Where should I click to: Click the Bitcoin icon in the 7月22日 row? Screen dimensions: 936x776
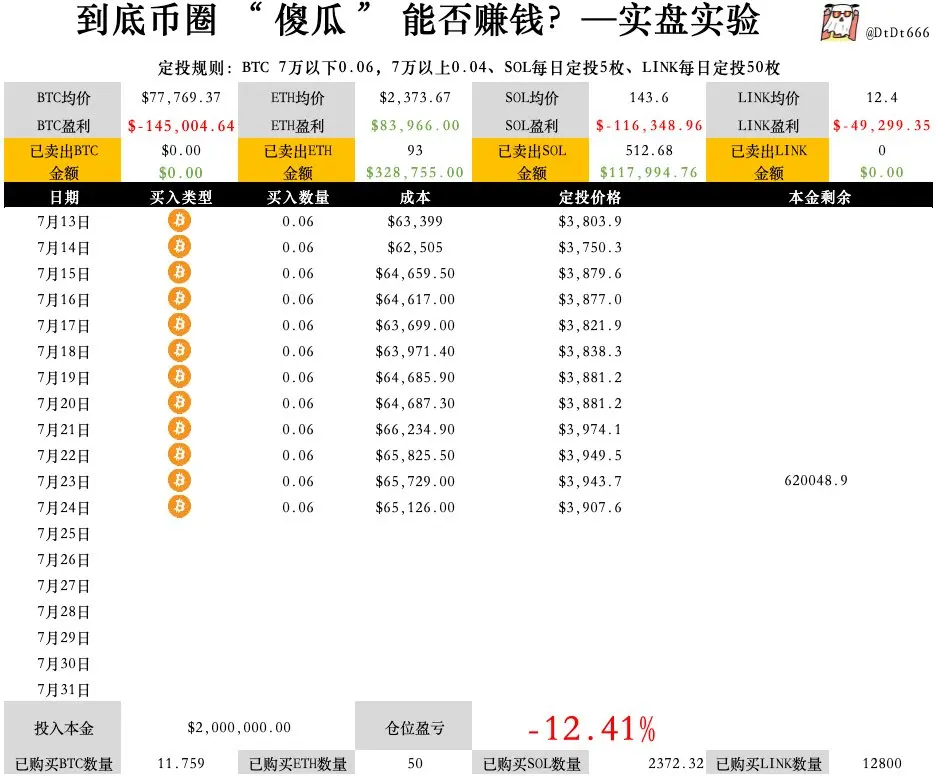pyautogui.click(x=179, y=455)
